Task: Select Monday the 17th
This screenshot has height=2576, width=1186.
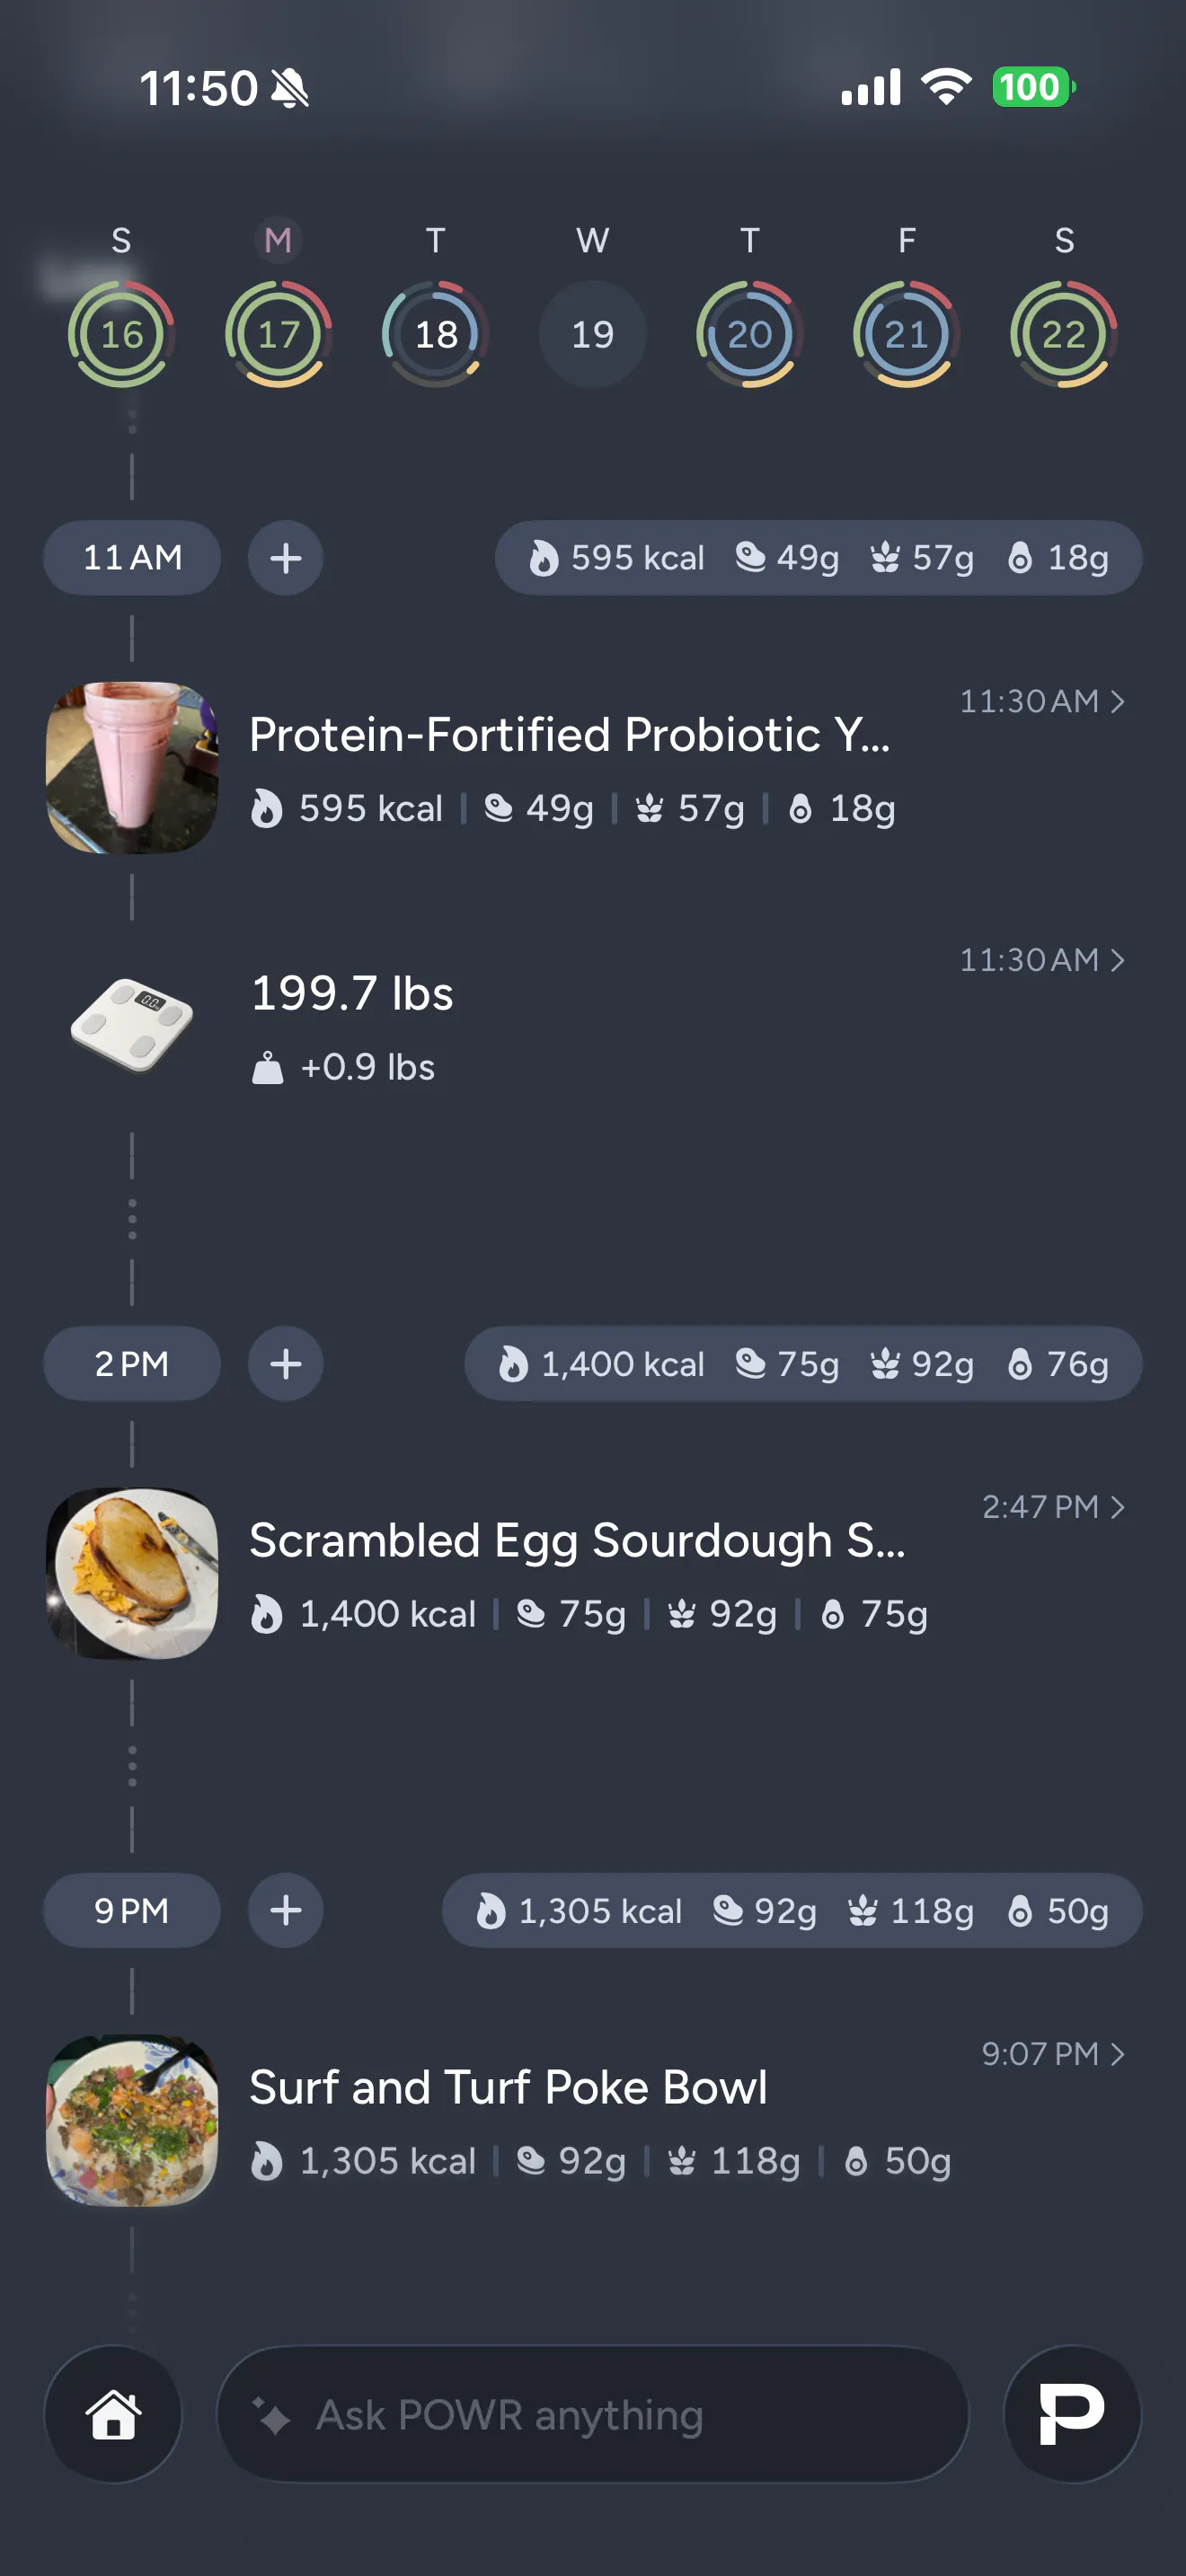Action: [278, 334]
